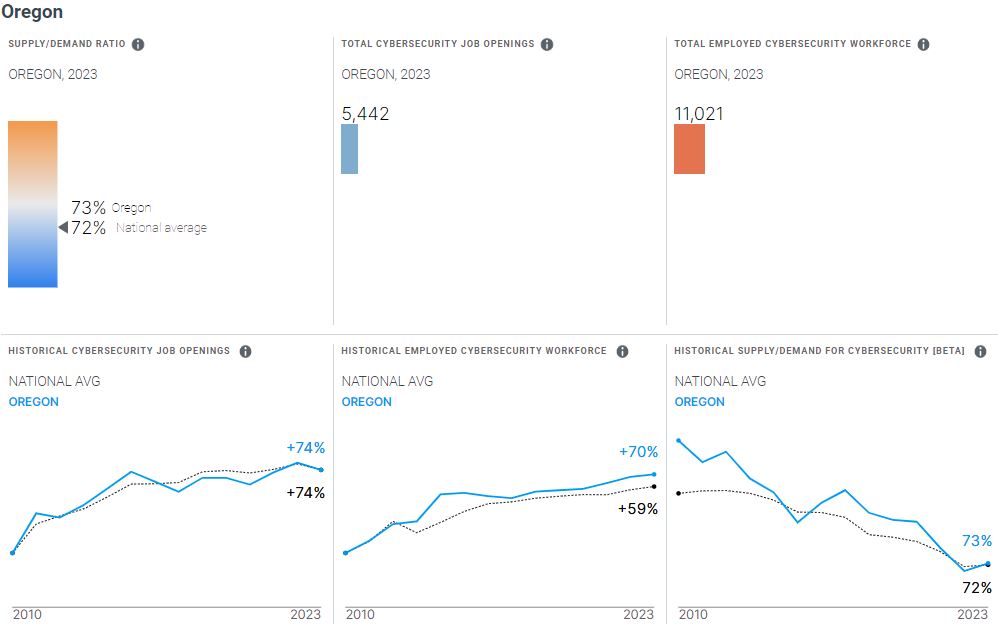The width and height of the screenshot is (998, 624).
Task: Open info icon for Historical Employed Cybersecurity Workforce
Action: tap(622, 351)
